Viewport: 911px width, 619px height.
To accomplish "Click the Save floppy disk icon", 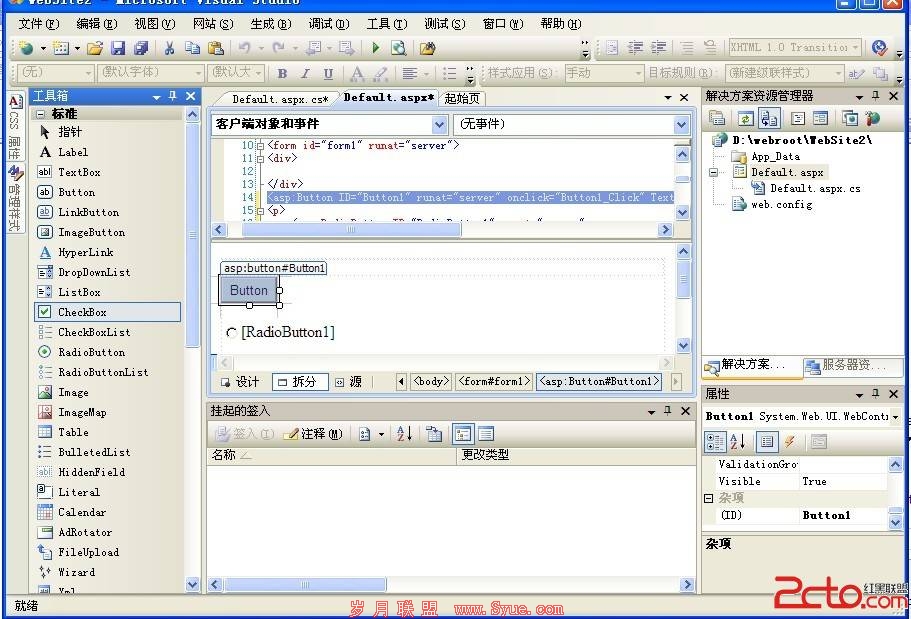I will 118,48.
